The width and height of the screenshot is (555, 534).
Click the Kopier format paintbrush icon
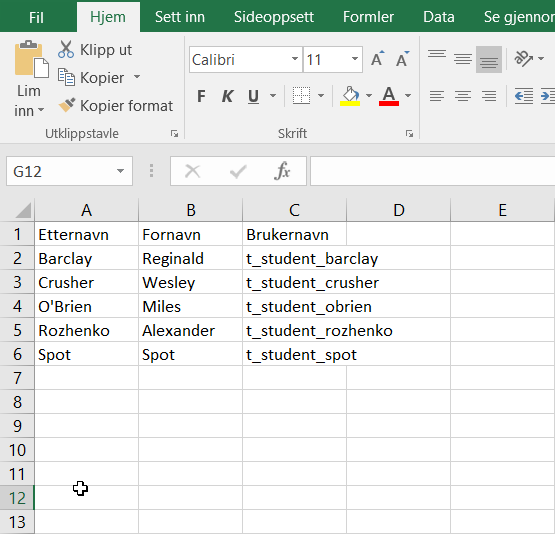[x=67, y=105]
